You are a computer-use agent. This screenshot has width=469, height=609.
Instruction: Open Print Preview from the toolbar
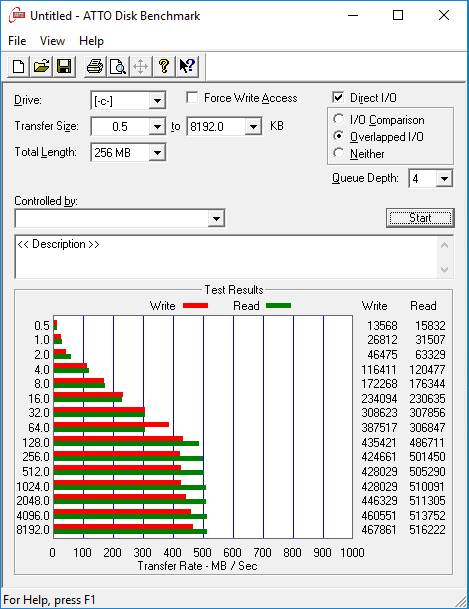[118, 66]
